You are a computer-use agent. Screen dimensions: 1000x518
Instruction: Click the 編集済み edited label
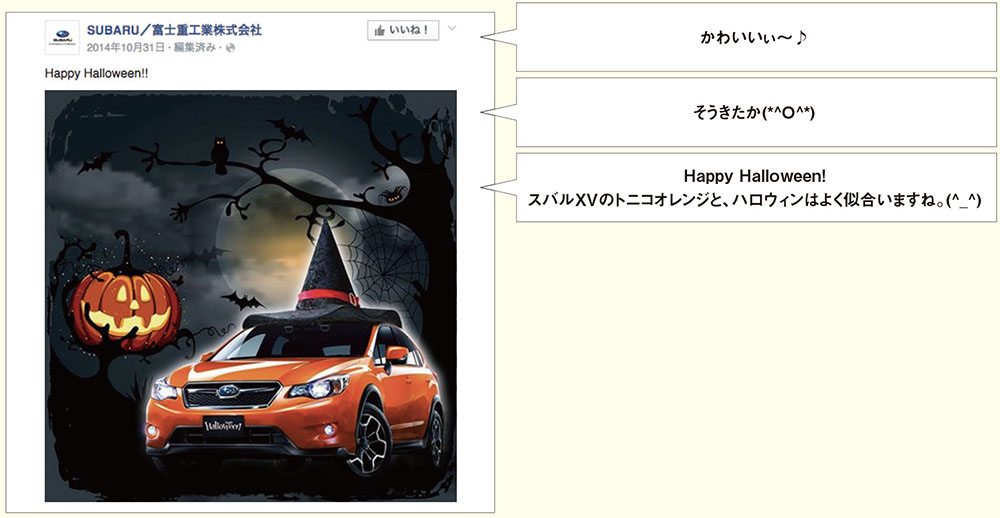click(x=195, y=48)
